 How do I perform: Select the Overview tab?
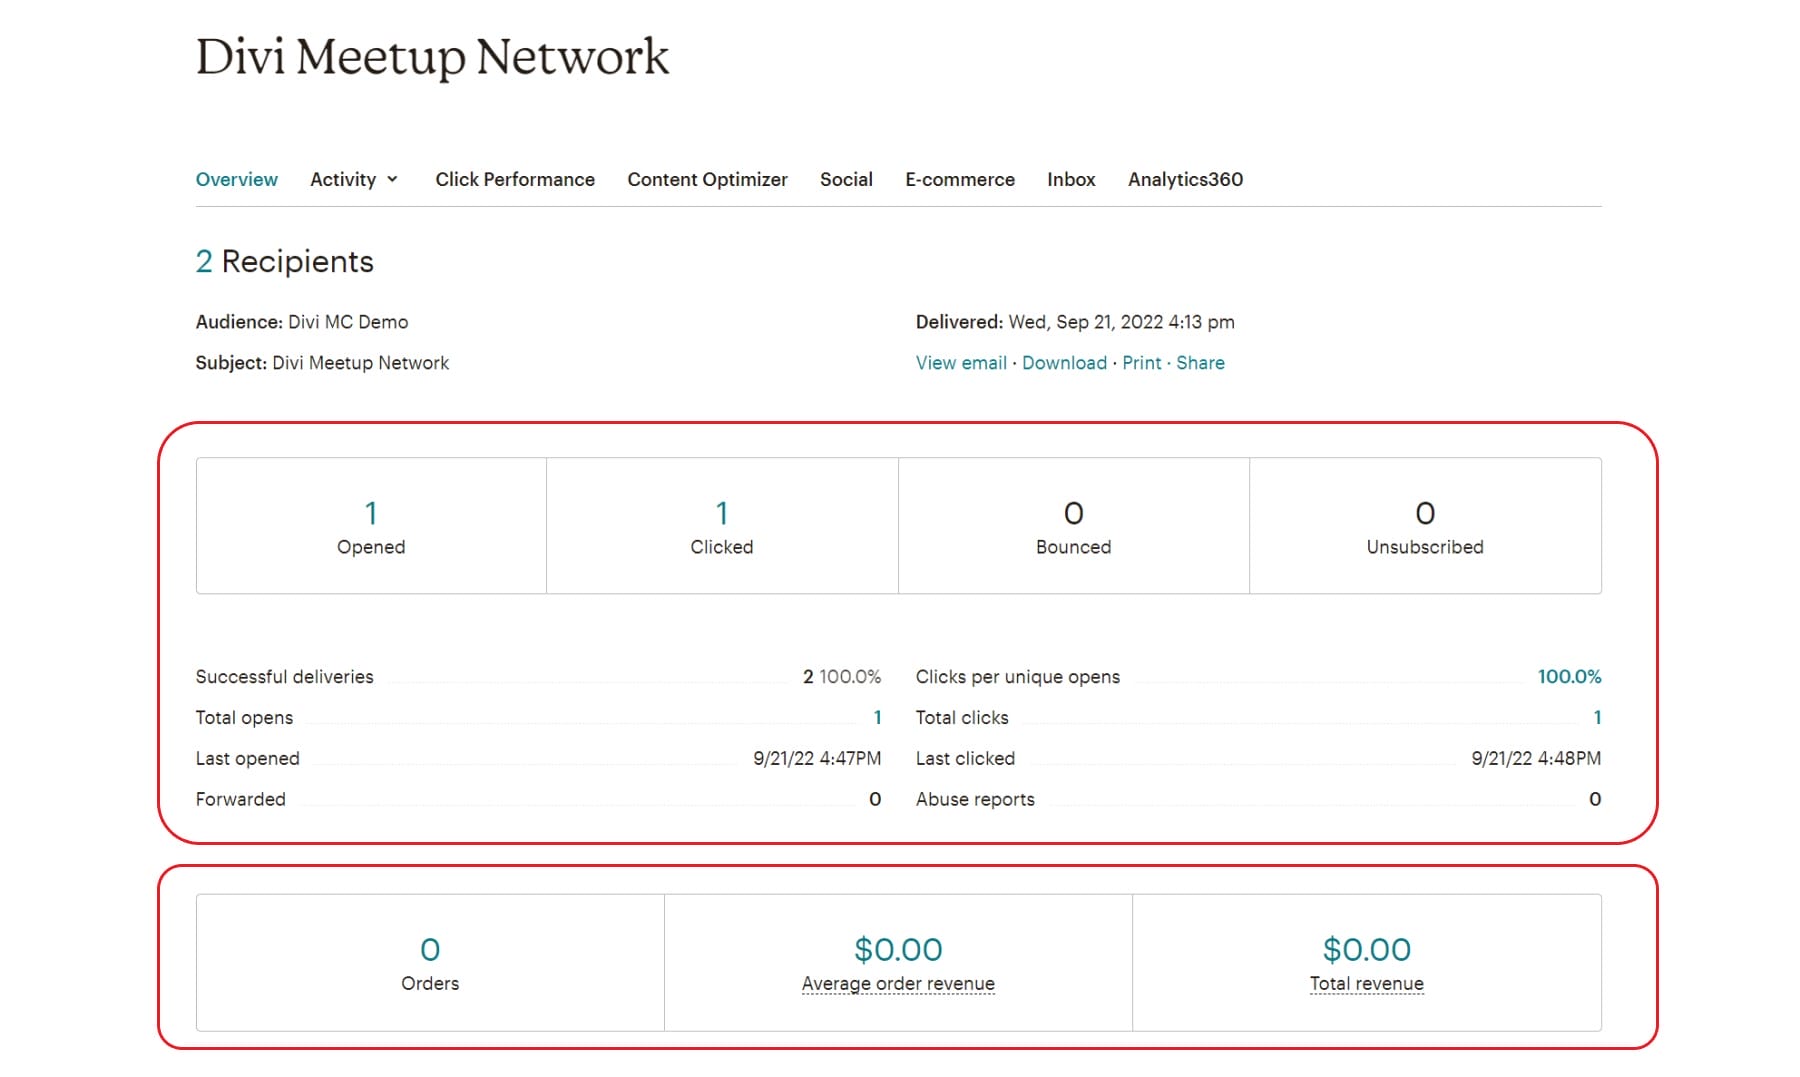pos(236,179)
